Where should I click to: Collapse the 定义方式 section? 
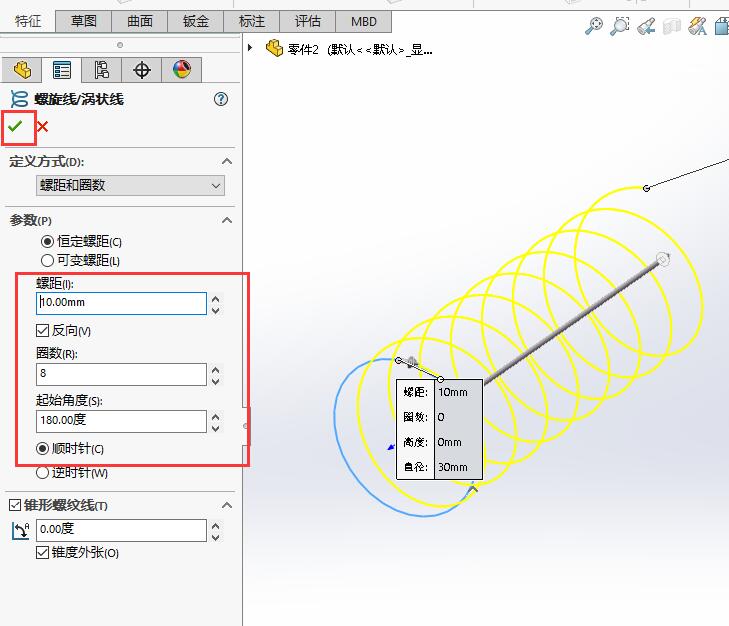[227, 161]
